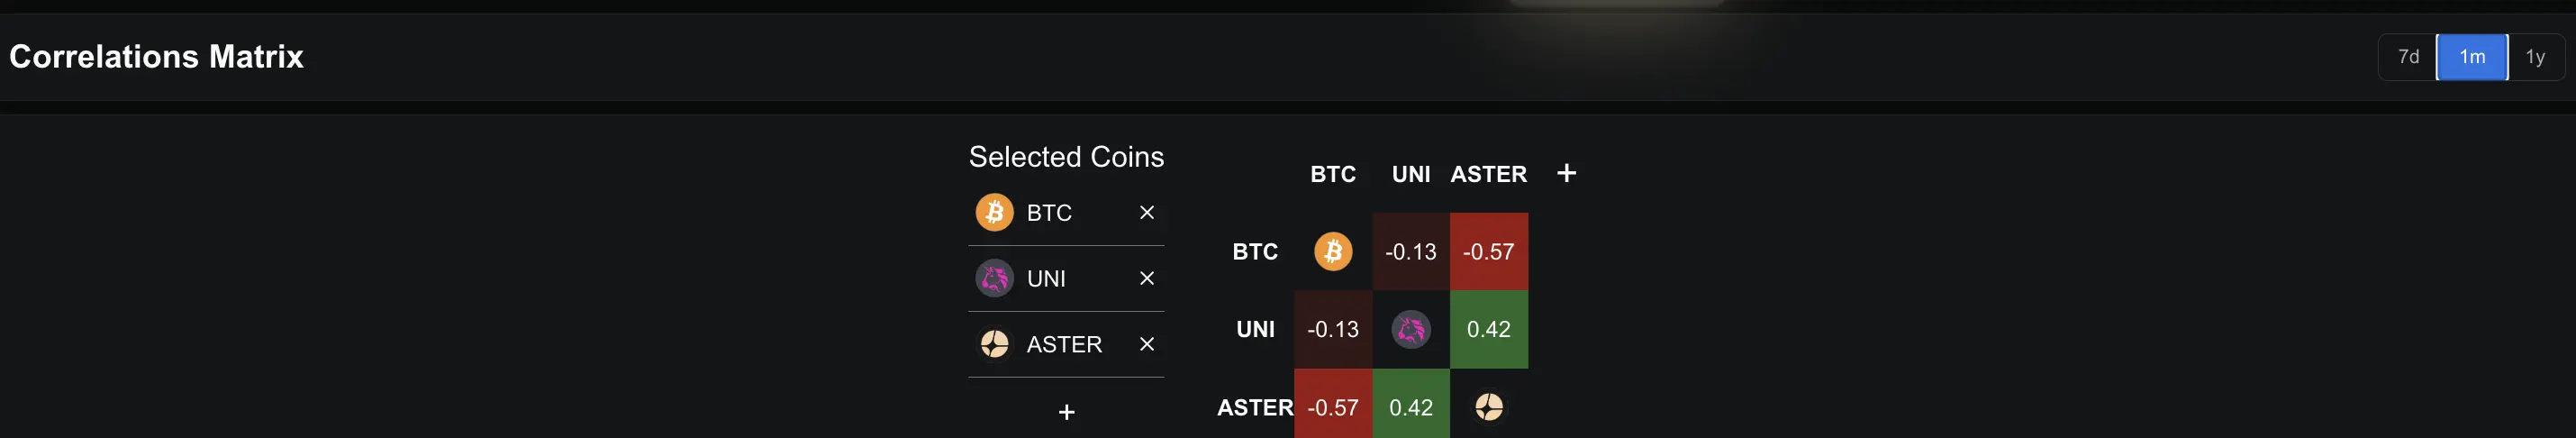This screenshot has width=2576, height=438.
Task: Remove ASTER from Selected Coins
Action: tap(1147, 345)
